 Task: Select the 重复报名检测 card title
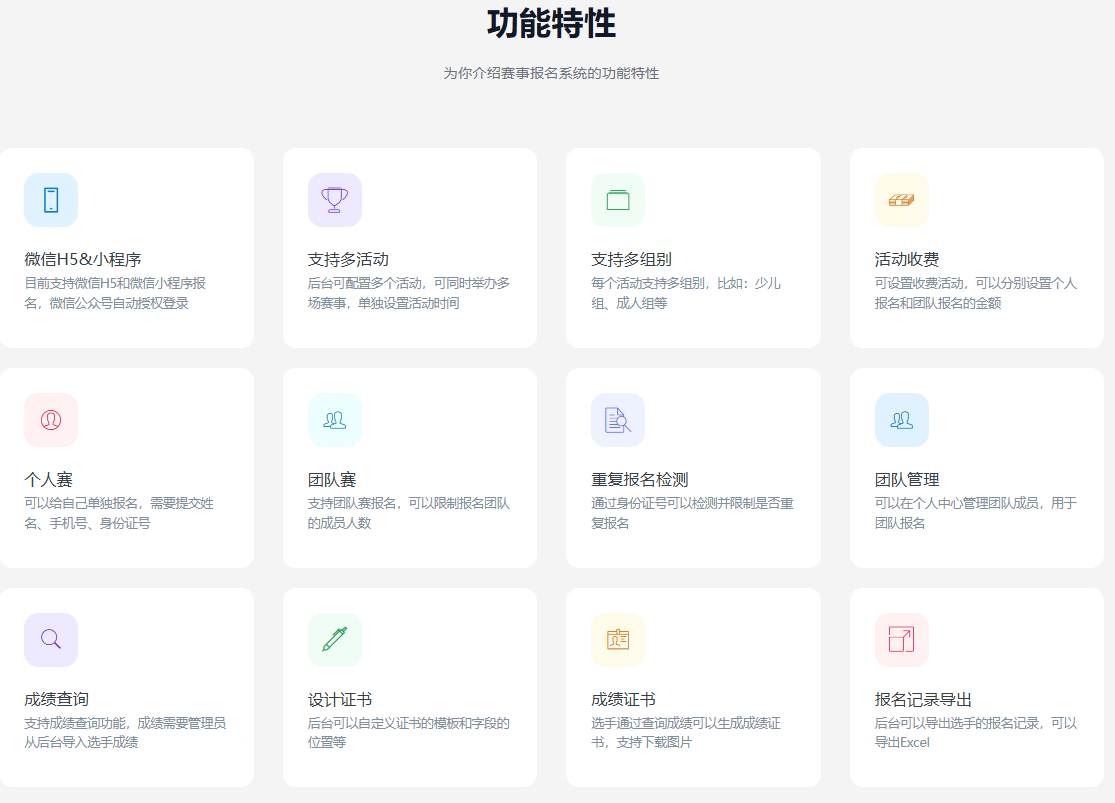639,479
